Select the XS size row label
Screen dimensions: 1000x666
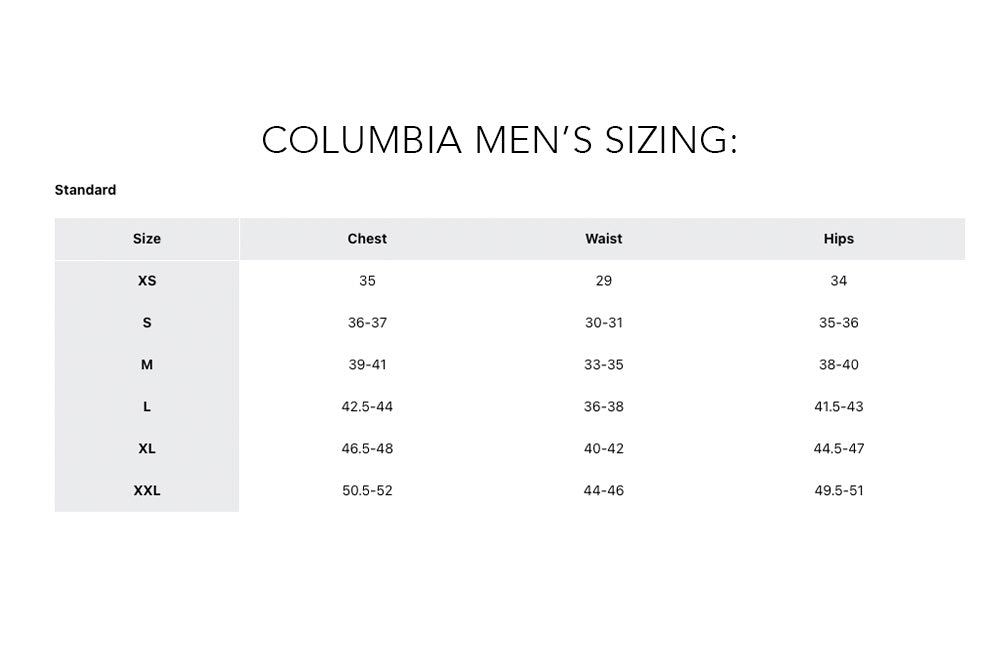tap(147, 281)
